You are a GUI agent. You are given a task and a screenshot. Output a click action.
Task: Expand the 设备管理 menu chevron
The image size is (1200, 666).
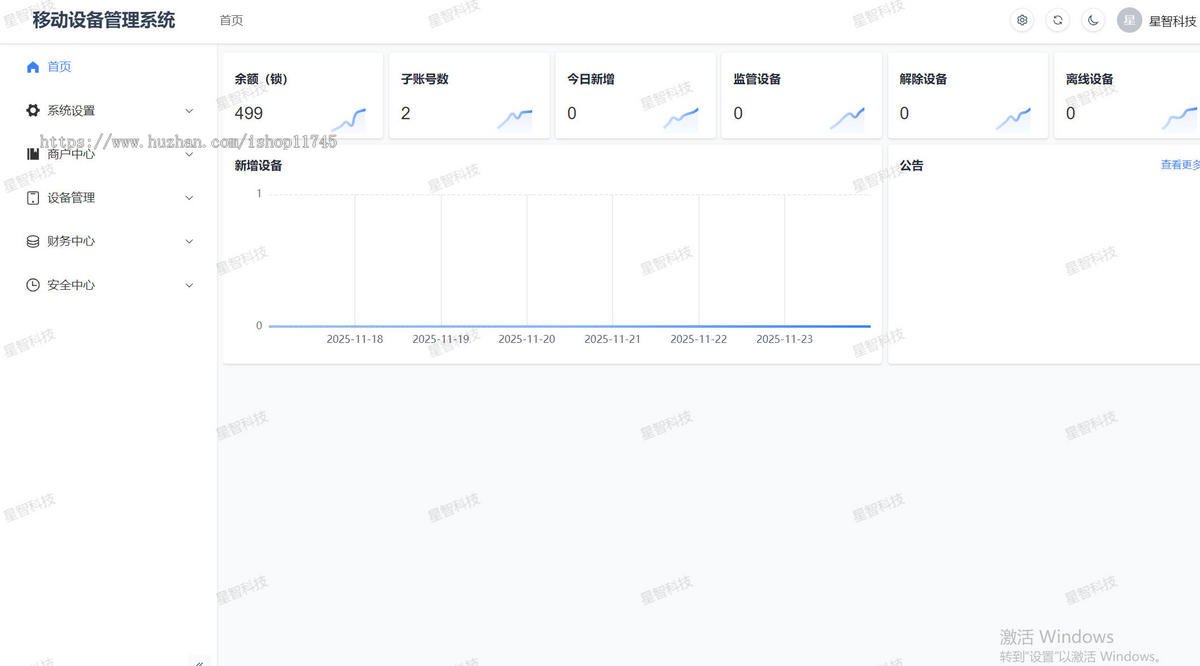tap(189, 198)
